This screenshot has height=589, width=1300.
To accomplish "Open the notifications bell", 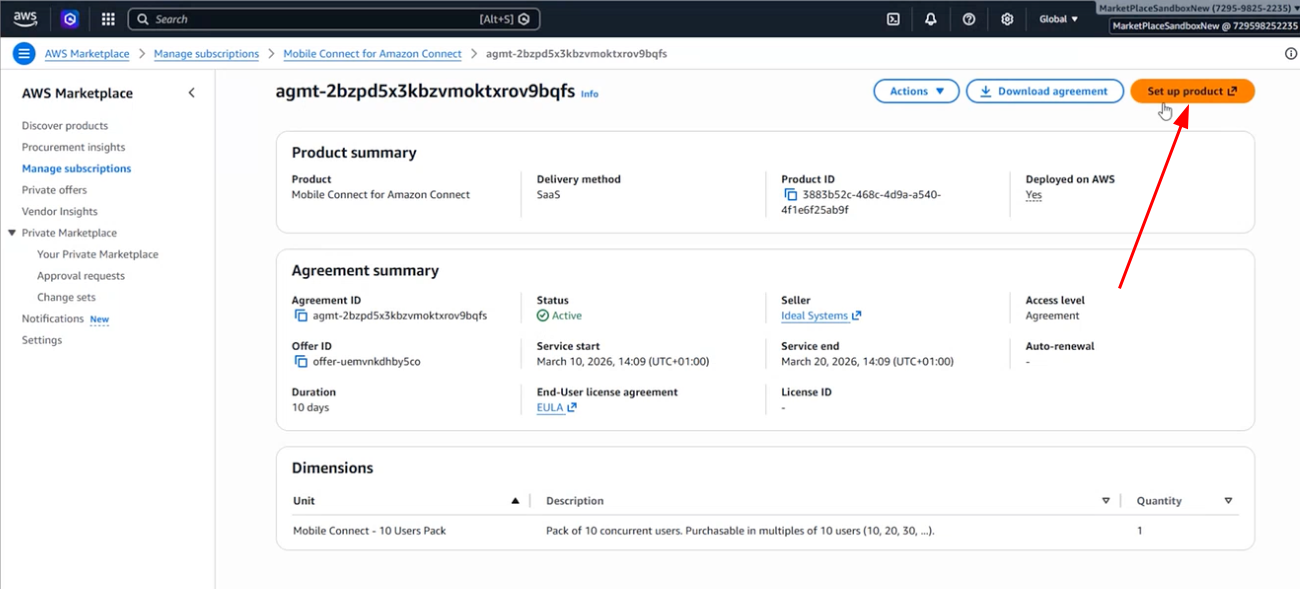I will [x=931, y=19].
